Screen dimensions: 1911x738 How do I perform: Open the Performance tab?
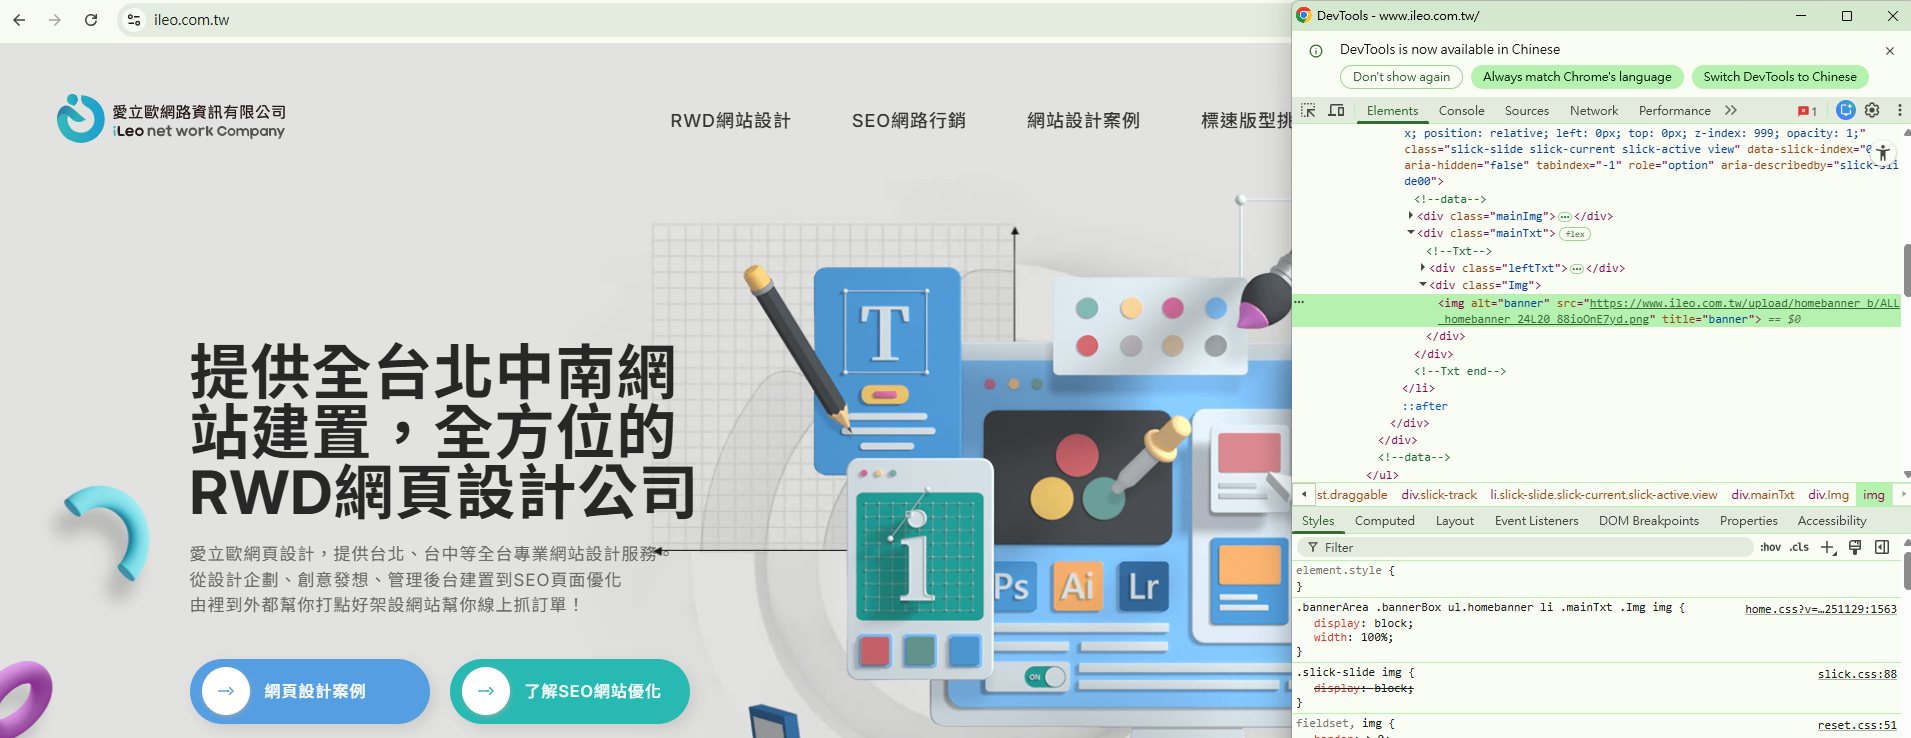click(x=1674, y=111)
